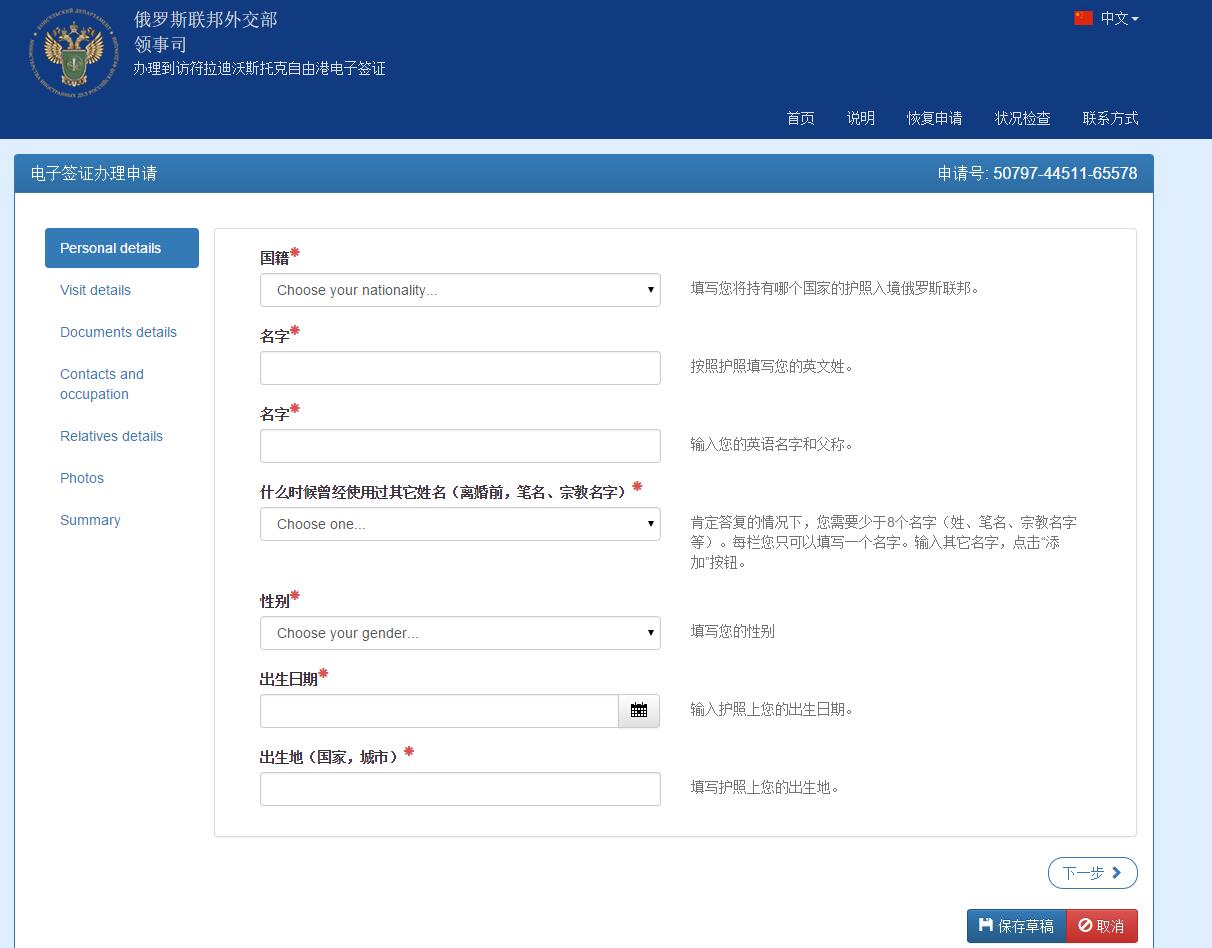This screenshot has width=1212, height=948.
Task: Open the 中文 language selector
Action: coord(1107,17)
